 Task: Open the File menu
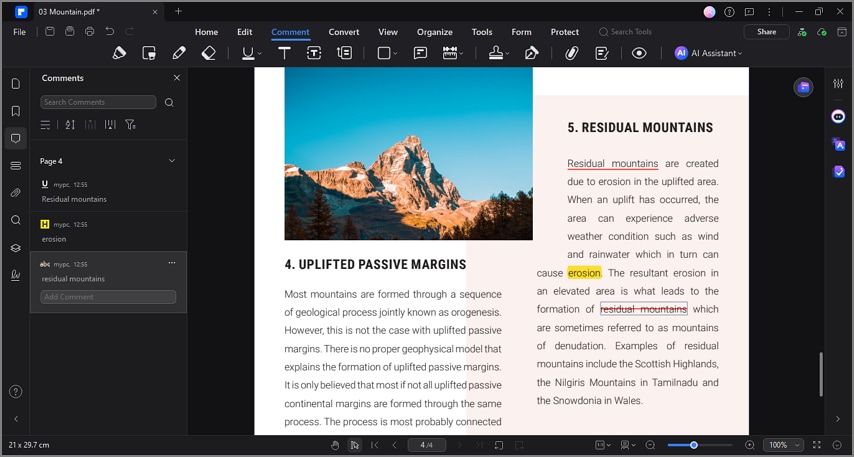[20, 32]
